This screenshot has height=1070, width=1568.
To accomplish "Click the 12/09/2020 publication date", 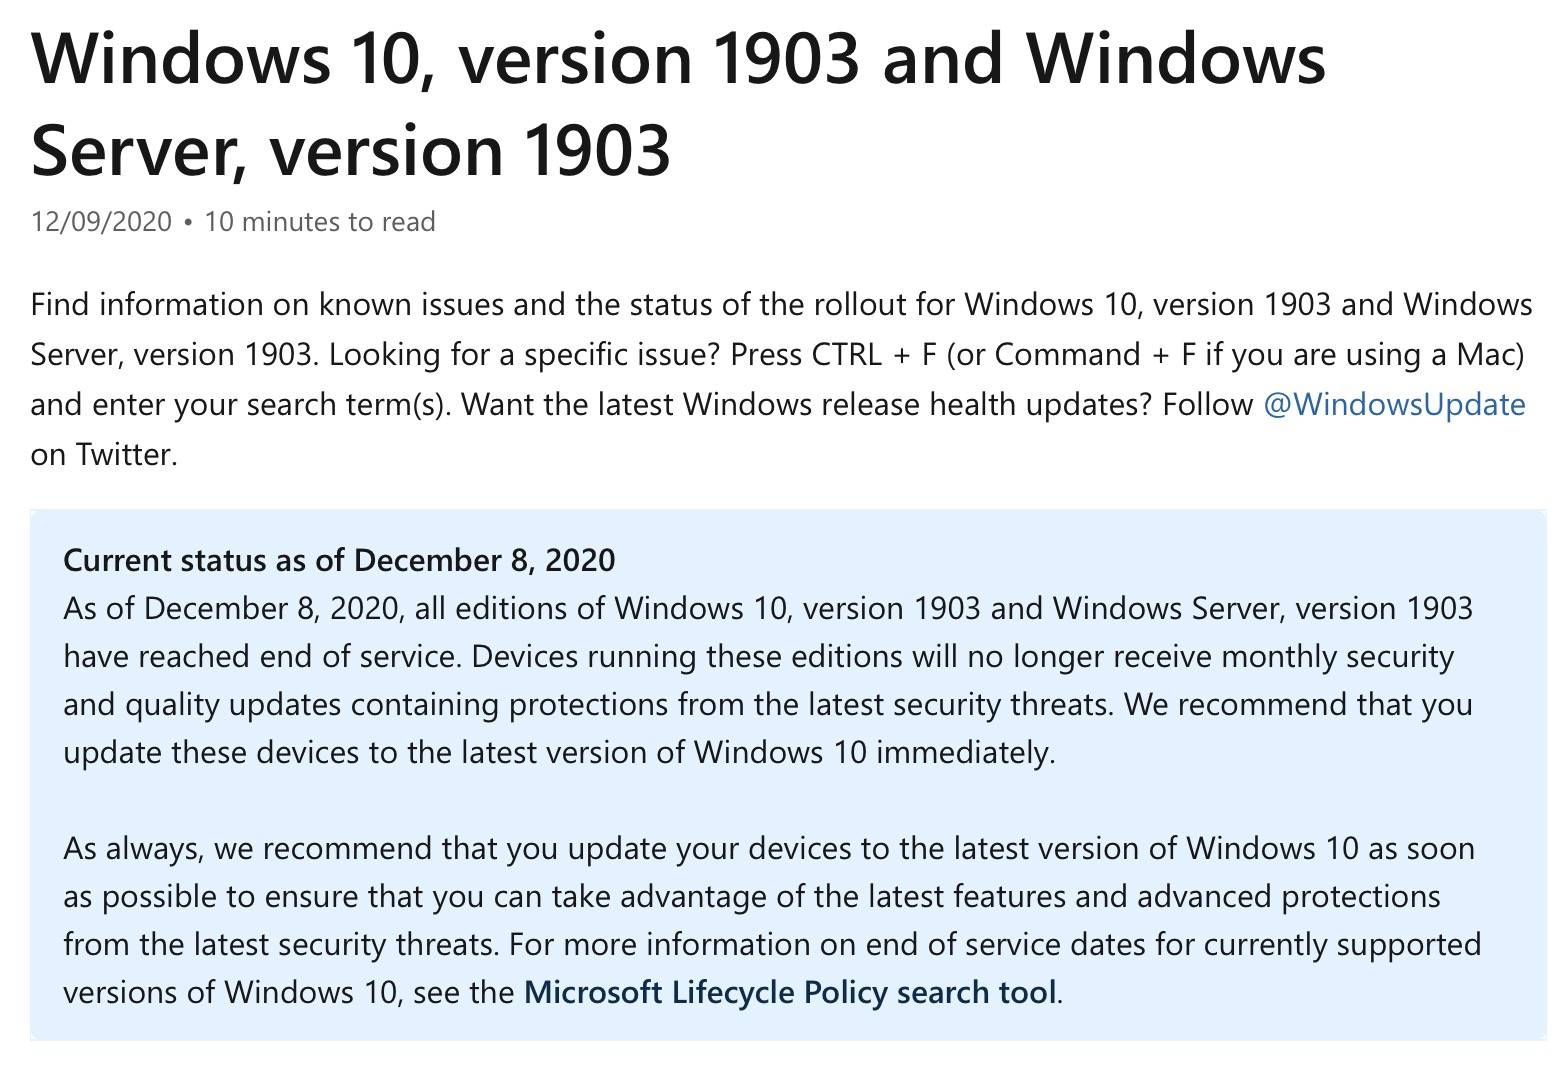I will pos(101,221).
